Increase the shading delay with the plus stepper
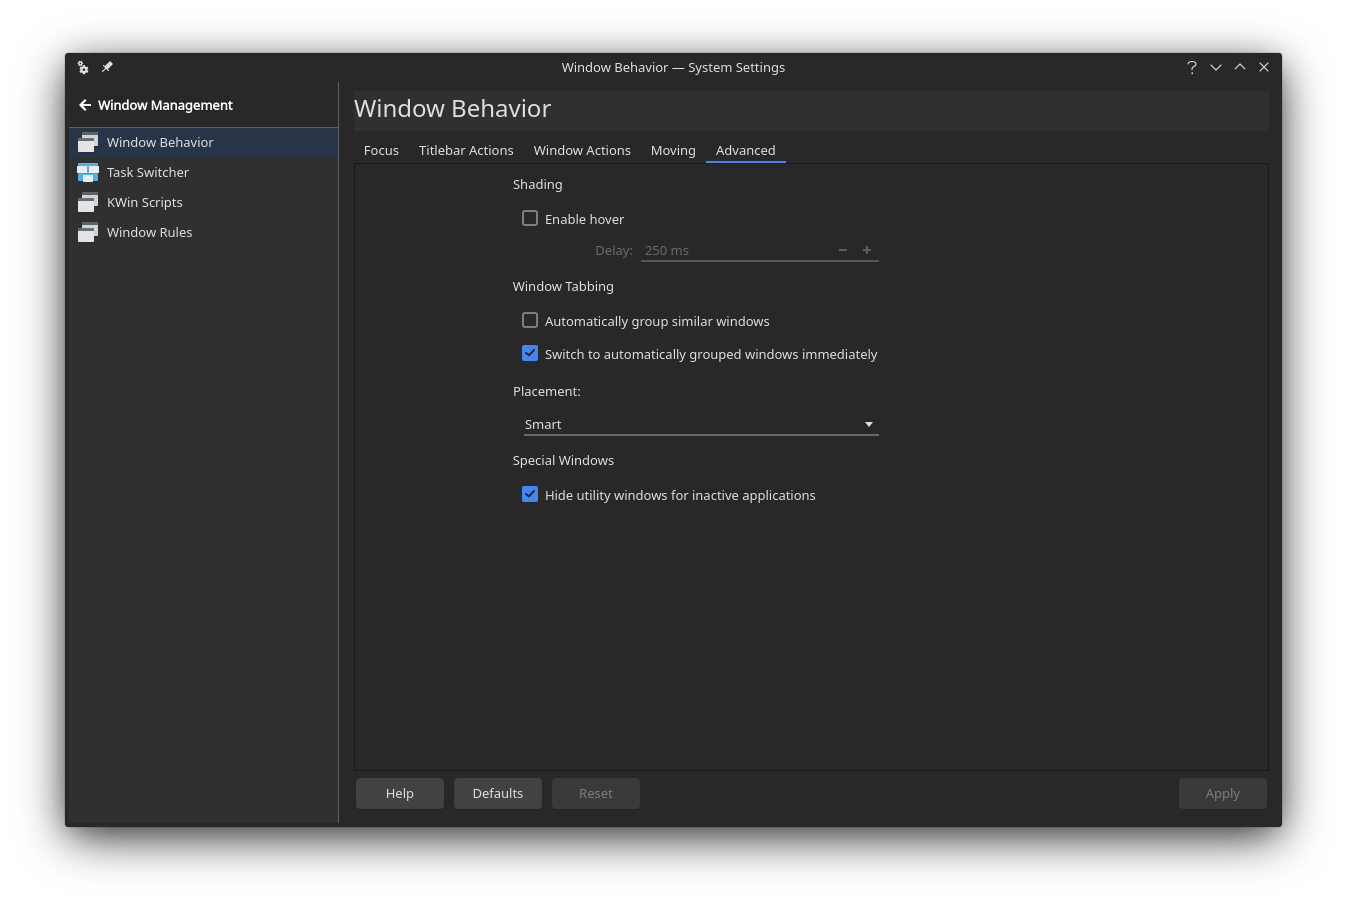1347x904 pixels. [x=866, y=250]
